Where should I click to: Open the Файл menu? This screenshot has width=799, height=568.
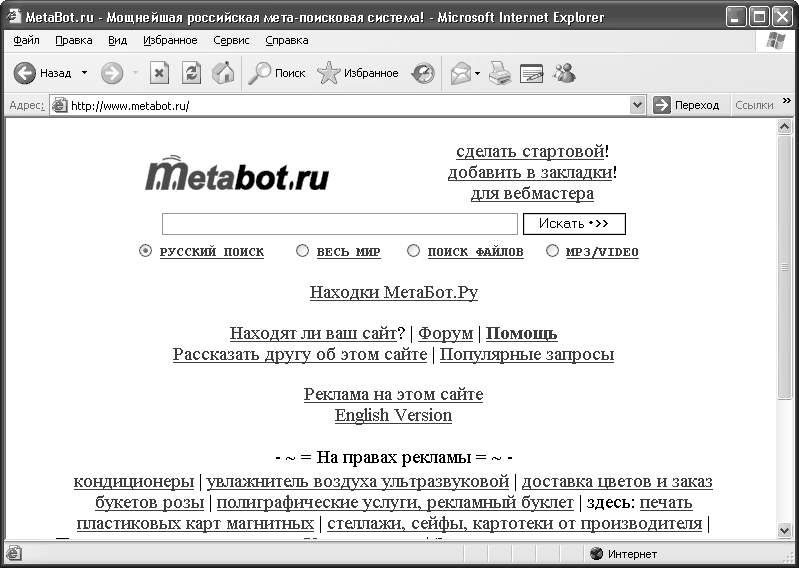point(26,41)
